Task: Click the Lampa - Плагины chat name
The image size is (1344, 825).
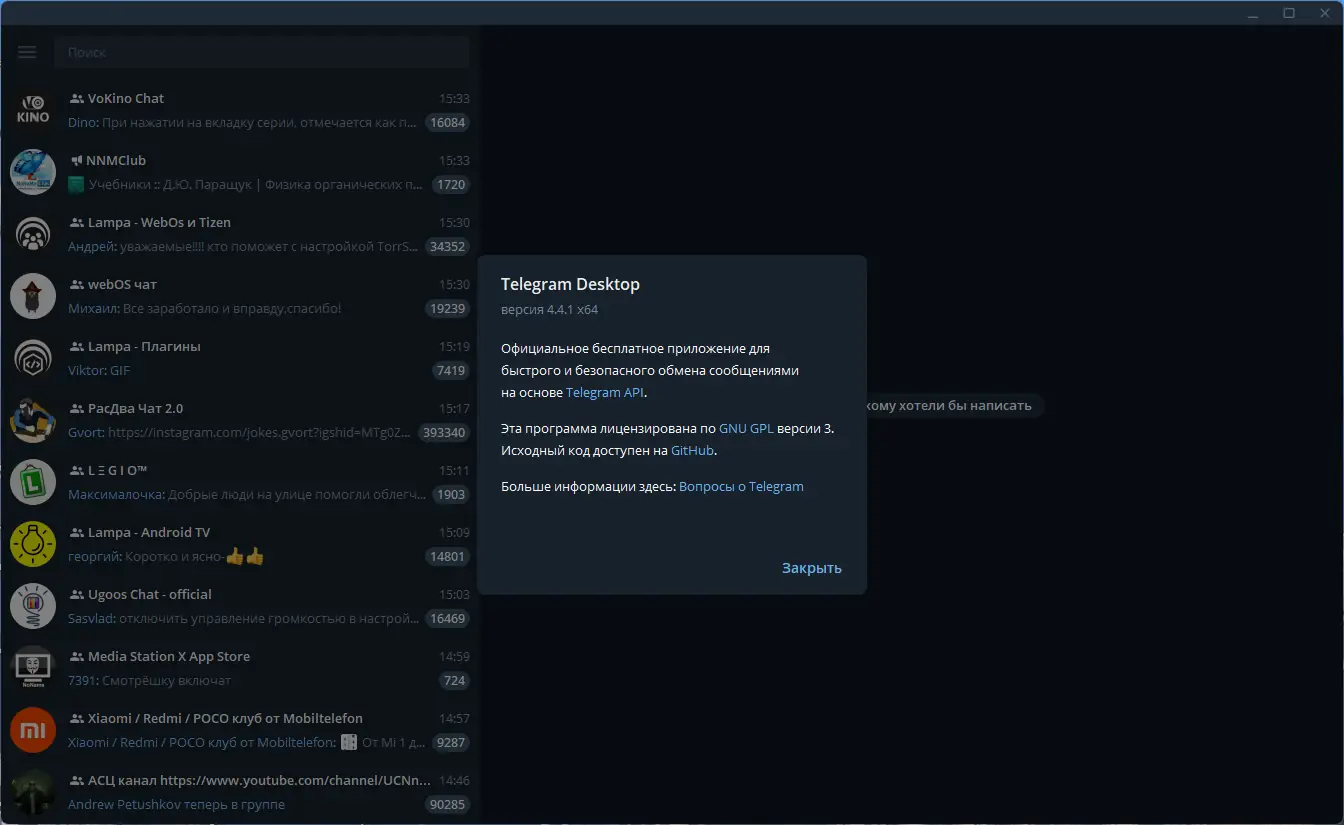Action: point(144,347)
